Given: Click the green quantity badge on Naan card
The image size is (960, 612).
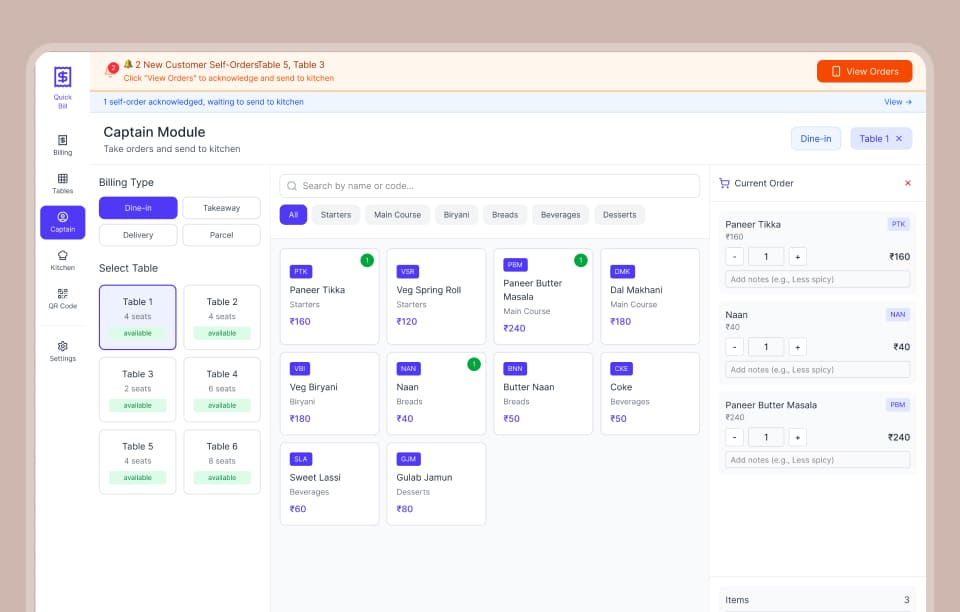Looking at the screenshot, I should (x=474, y=364).
